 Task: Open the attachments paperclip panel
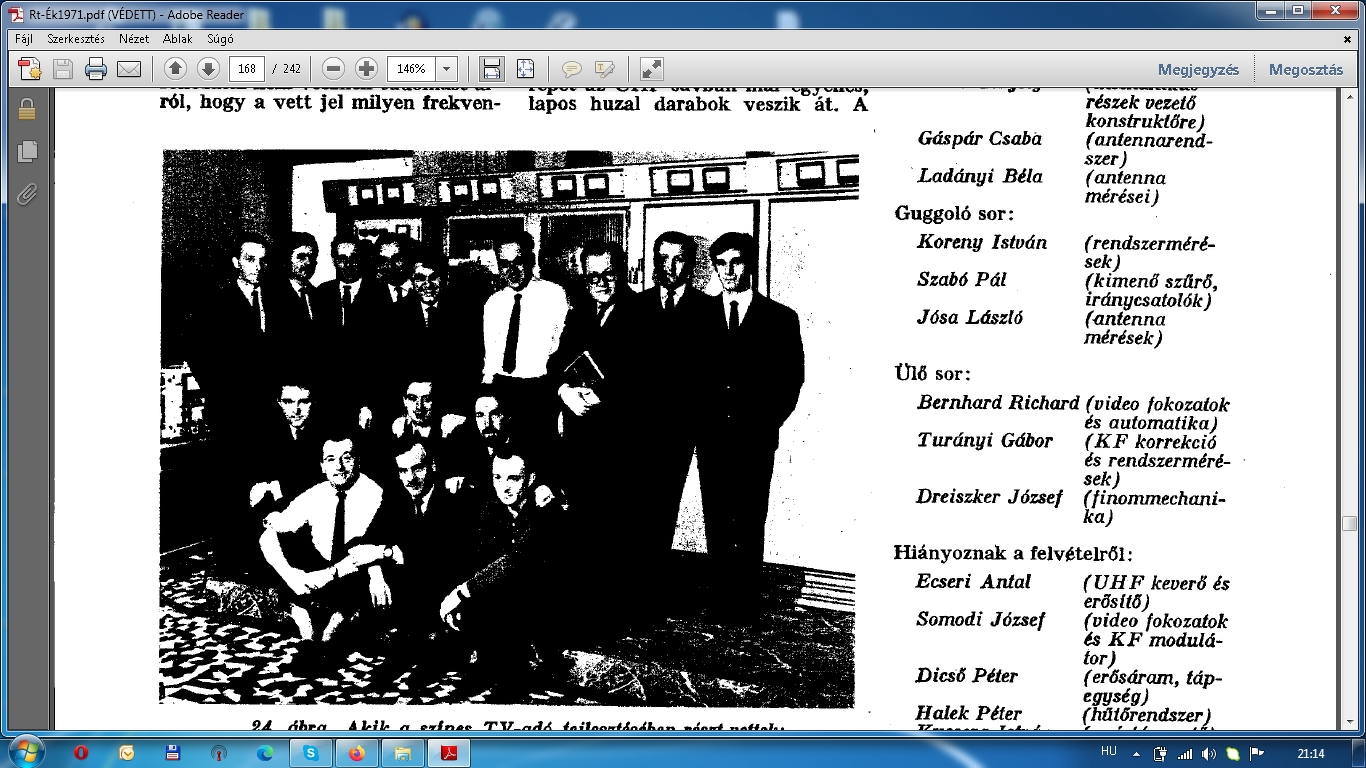pyautogui.click(x=27, y=194)
